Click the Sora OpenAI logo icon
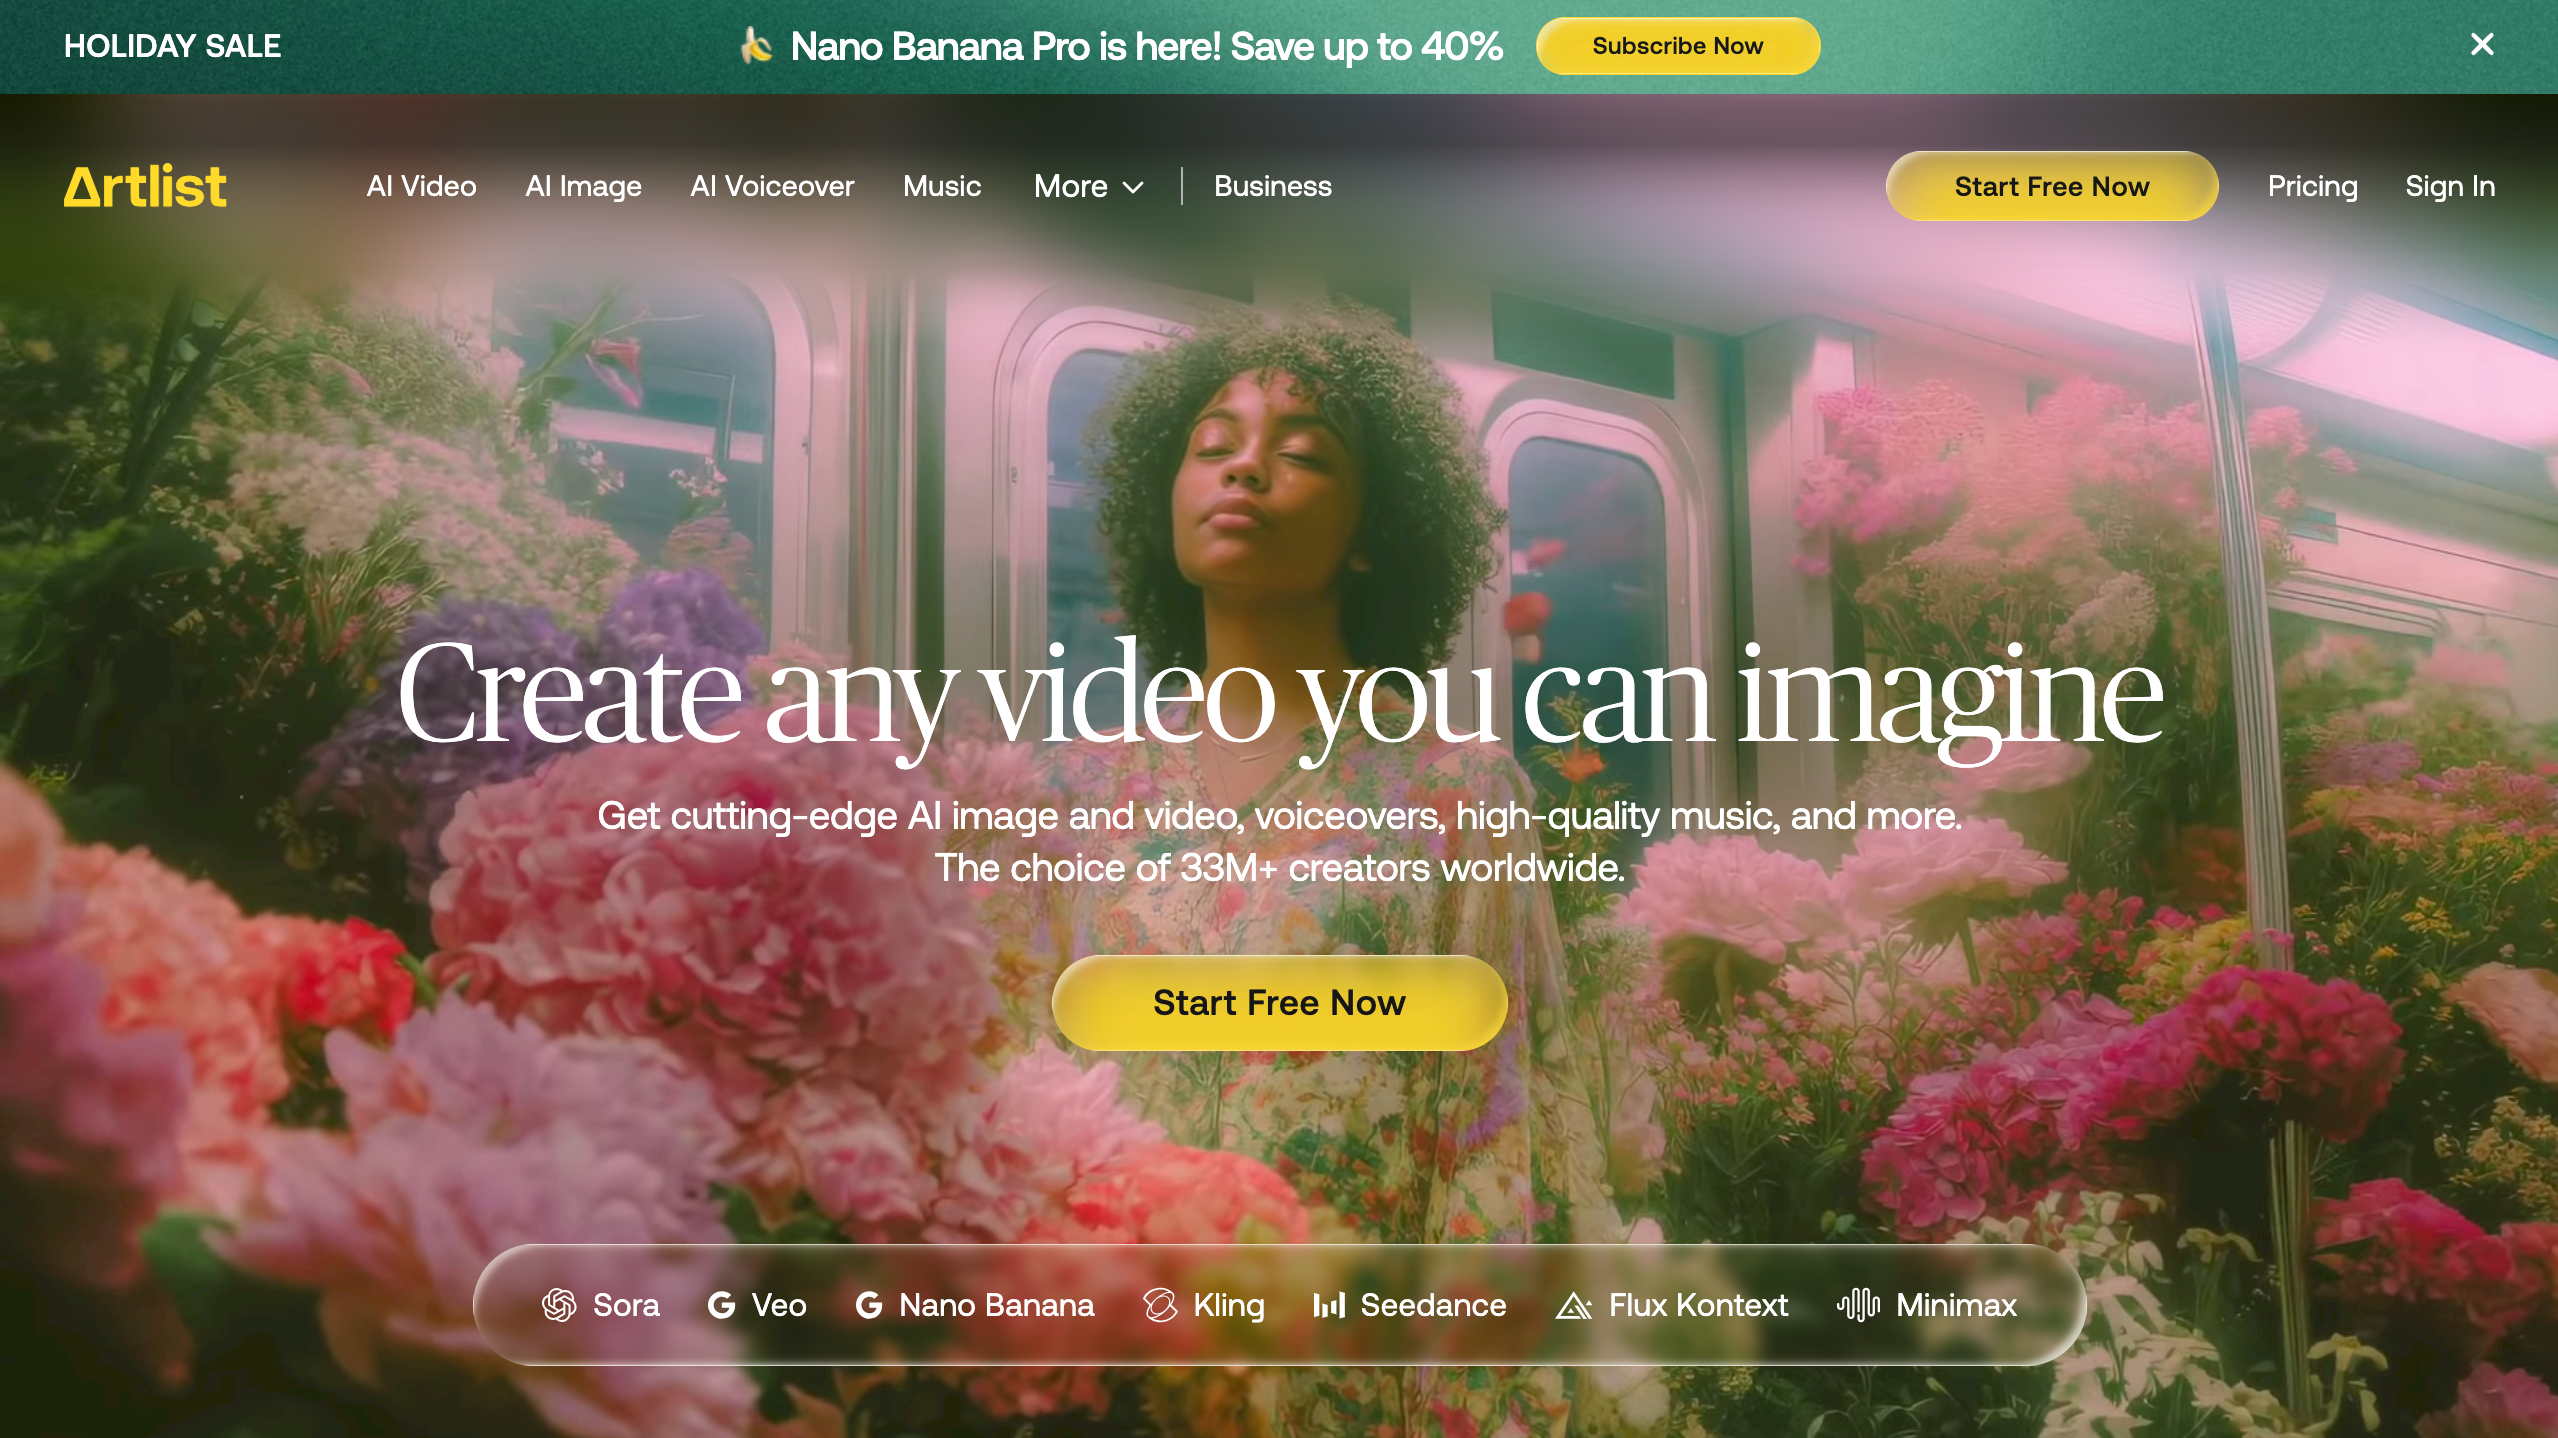Viewport: 2558px width, 1438px height. 559,1305
